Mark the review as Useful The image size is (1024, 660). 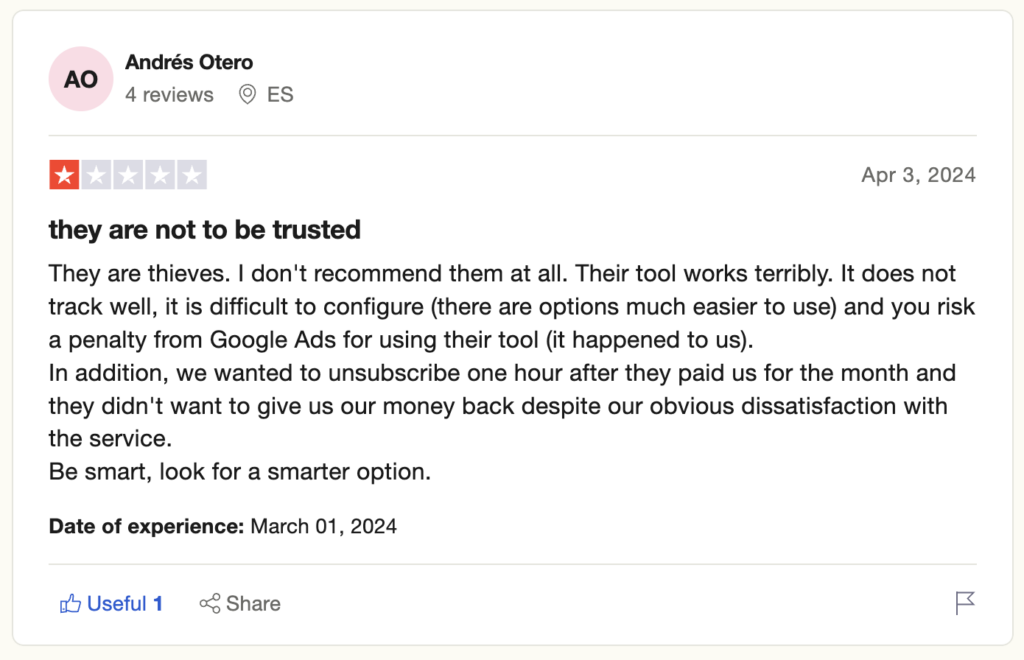(x=116, y=603)
